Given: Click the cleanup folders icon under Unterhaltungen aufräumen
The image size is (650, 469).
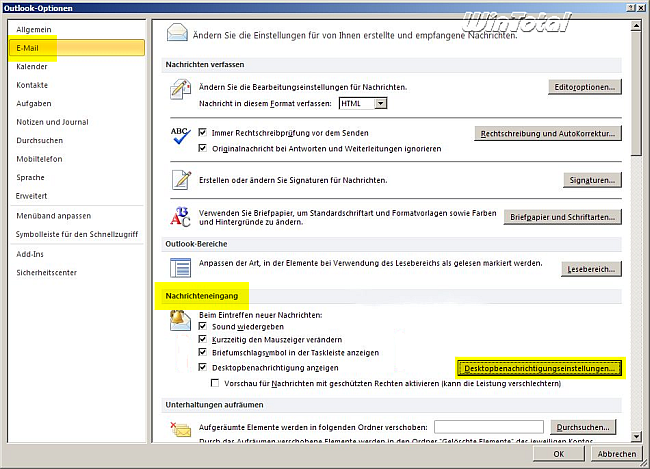Looking at the screenshot, I should [181, 430].
